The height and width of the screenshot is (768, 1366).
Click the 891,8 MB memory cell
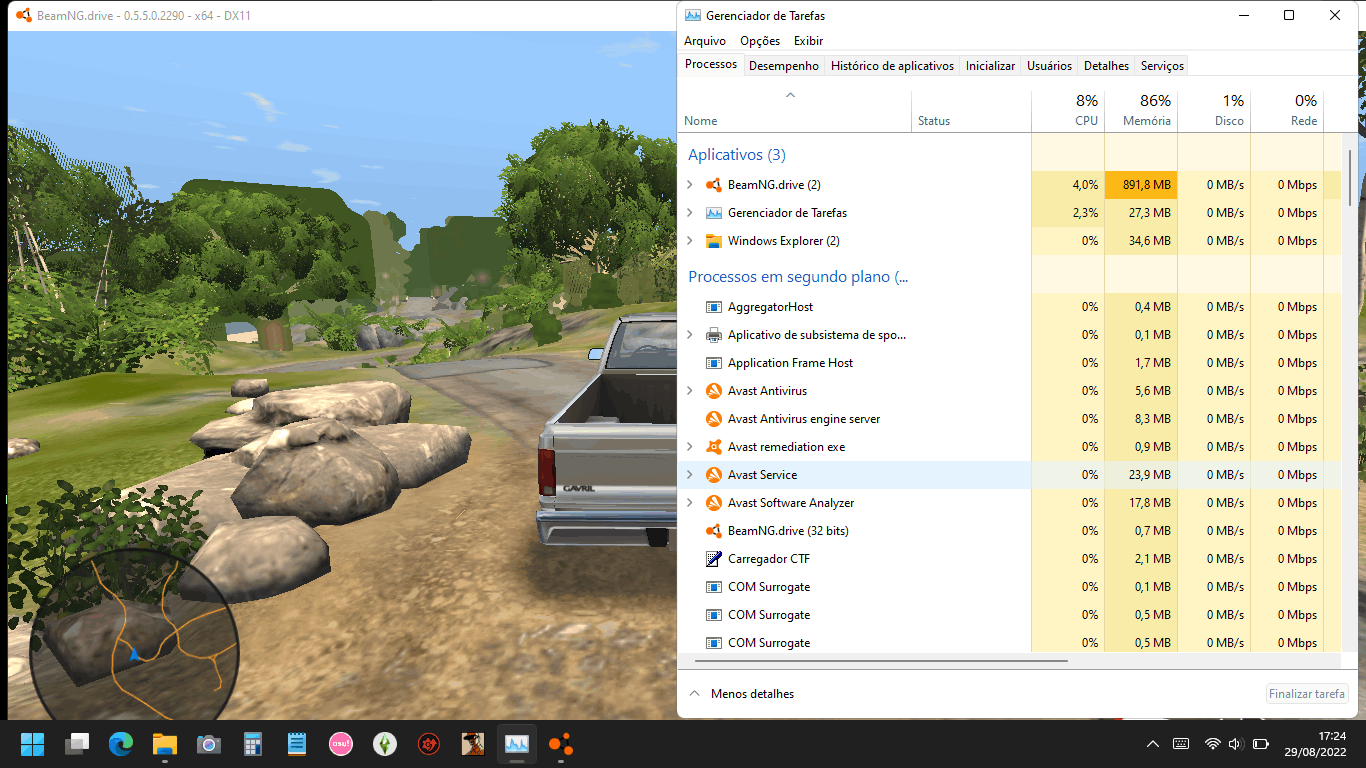pos(1141,185)
